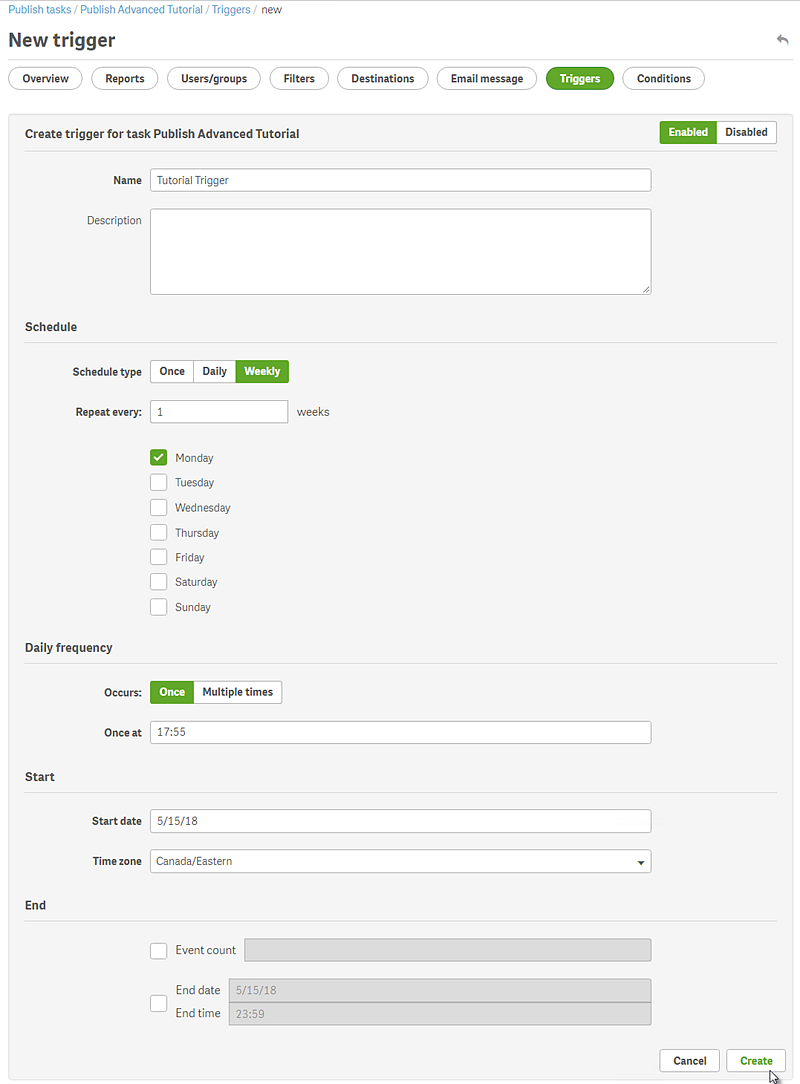The width and height of the screenshot is (800, 1084).
Task: Switch to the Overview tab
Action: [44, 78]
